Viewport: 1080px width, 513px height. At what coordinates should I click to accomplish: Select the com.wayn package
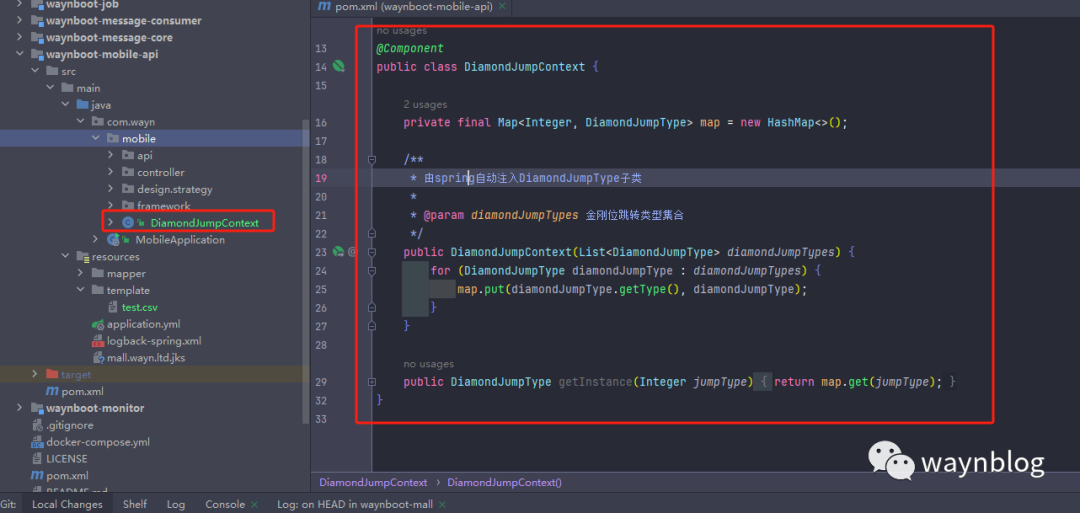pos(131,122)
